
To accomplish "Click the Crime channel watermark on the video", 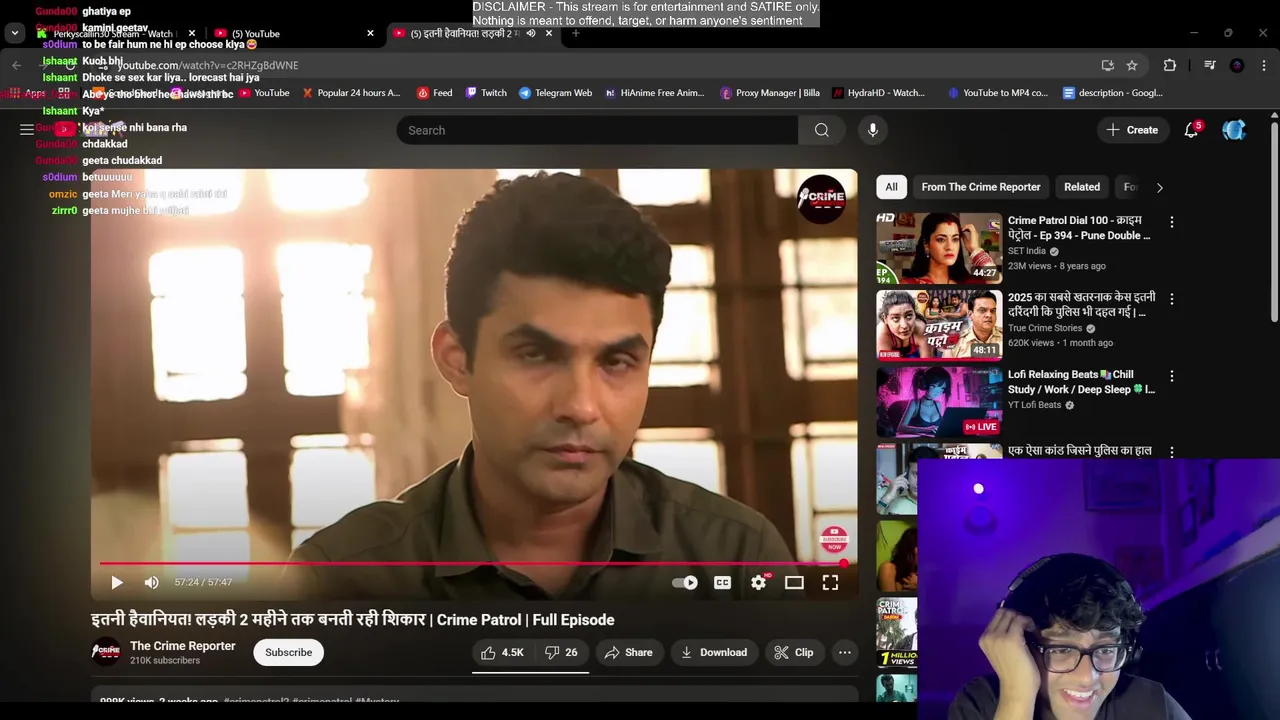I will [x=821, y=199].
